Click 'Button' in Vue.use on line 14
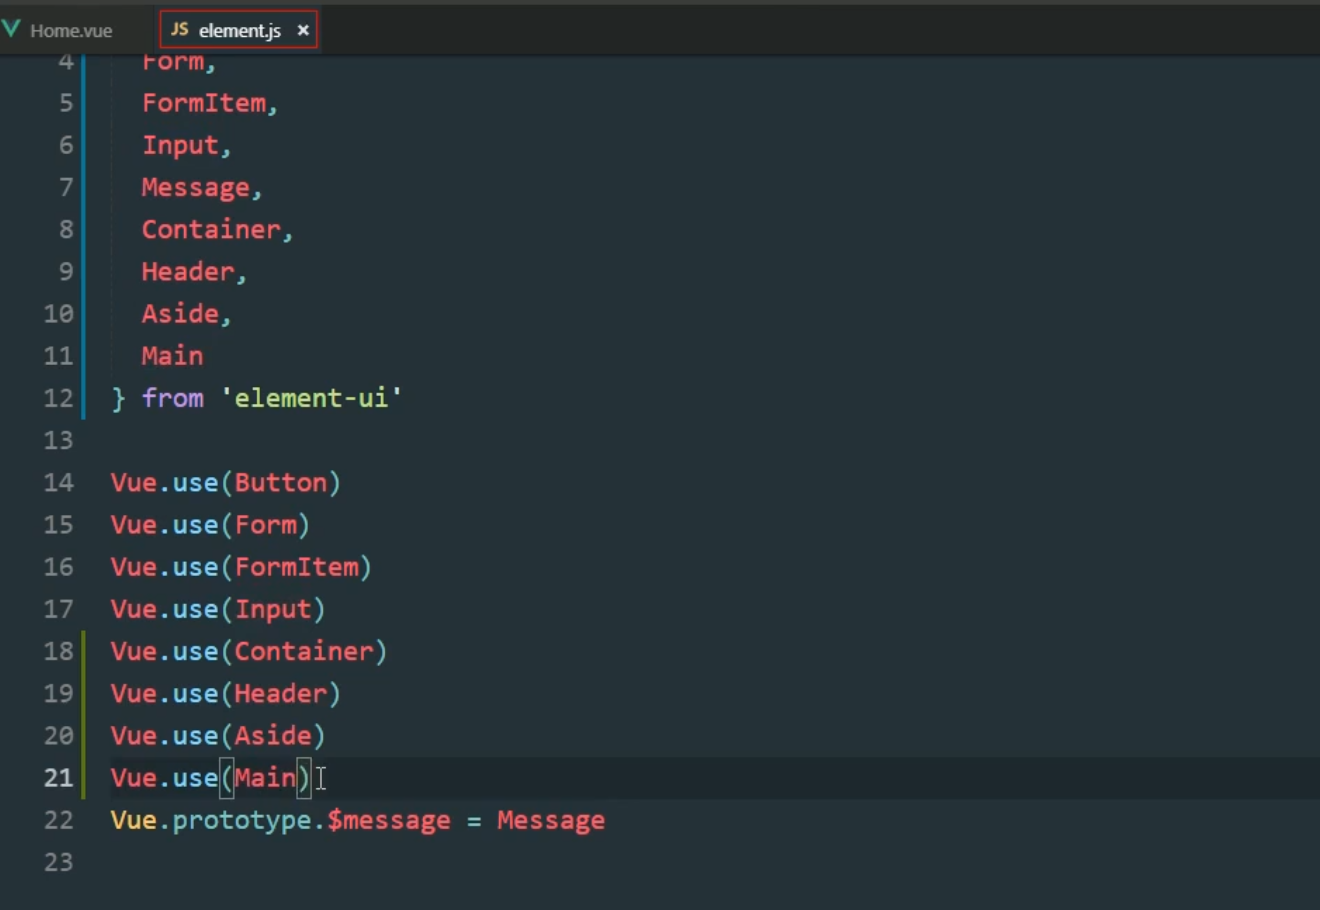The height and width of the screenshot is (910, 1320). pyautogui.click(x=280, y=482)
